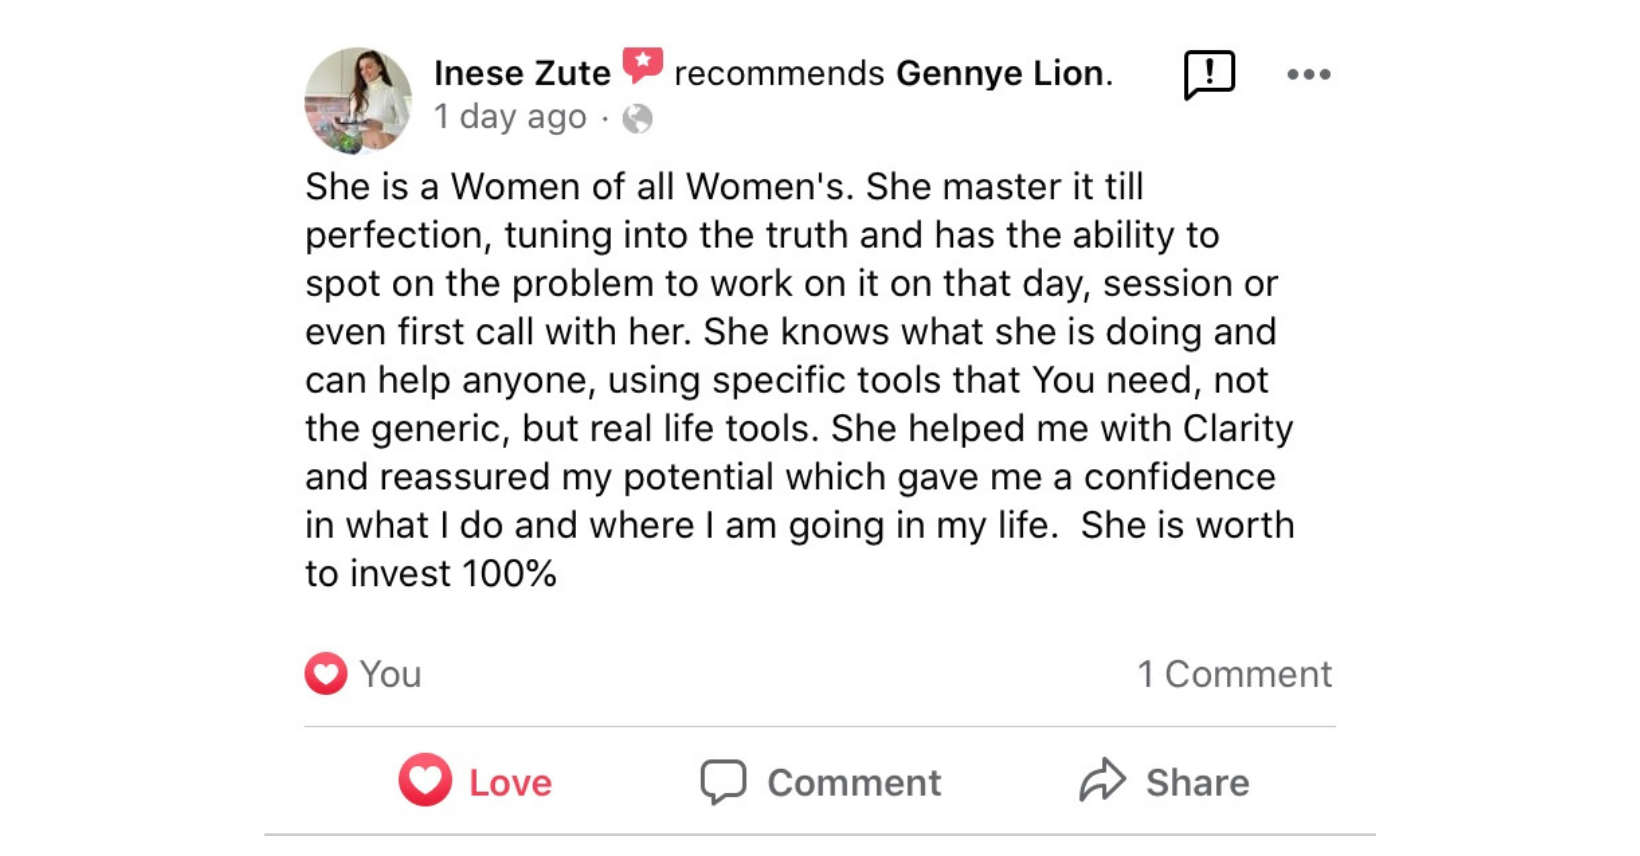This screenshot has width=1640, height=856.
Task: Report post via exclamation speech bubble icon
Action: click(1209, 74)
